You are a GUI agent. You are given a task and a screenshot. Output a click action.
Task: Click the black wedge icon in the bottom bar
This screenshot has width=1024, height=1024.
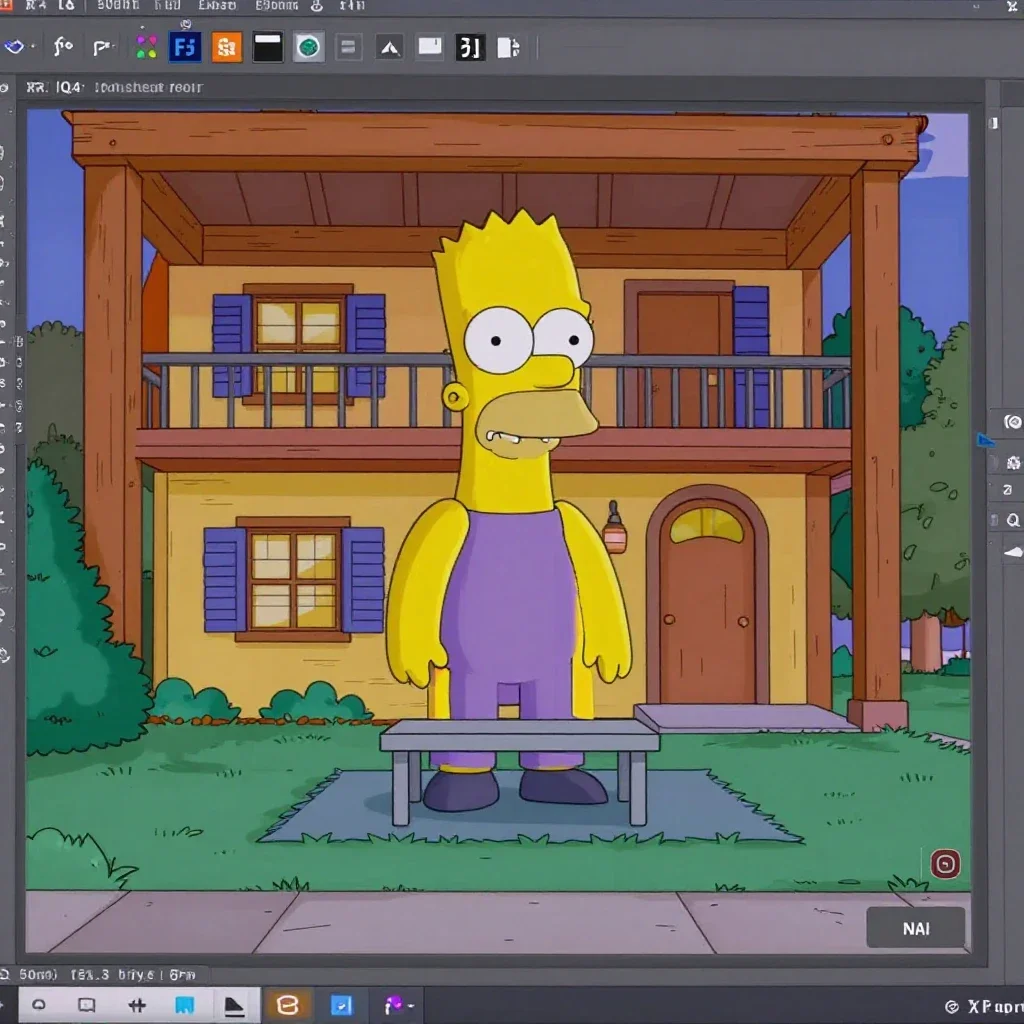[x=234, y=1006]
